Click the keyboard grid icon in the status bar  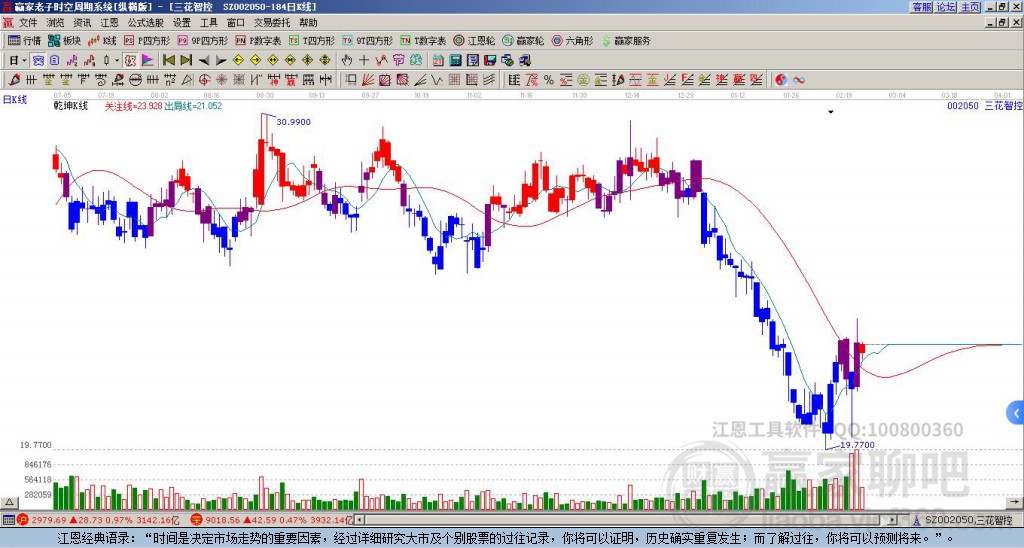(8, 520)
